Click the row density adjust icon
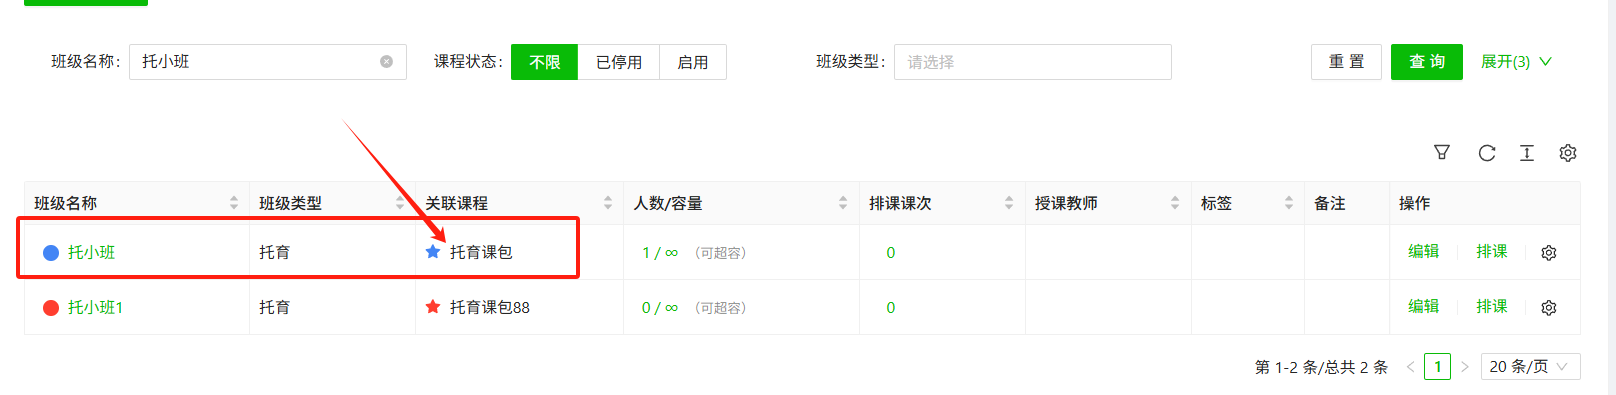This screenshot has width=1616, height=395. pos(1527,152)
